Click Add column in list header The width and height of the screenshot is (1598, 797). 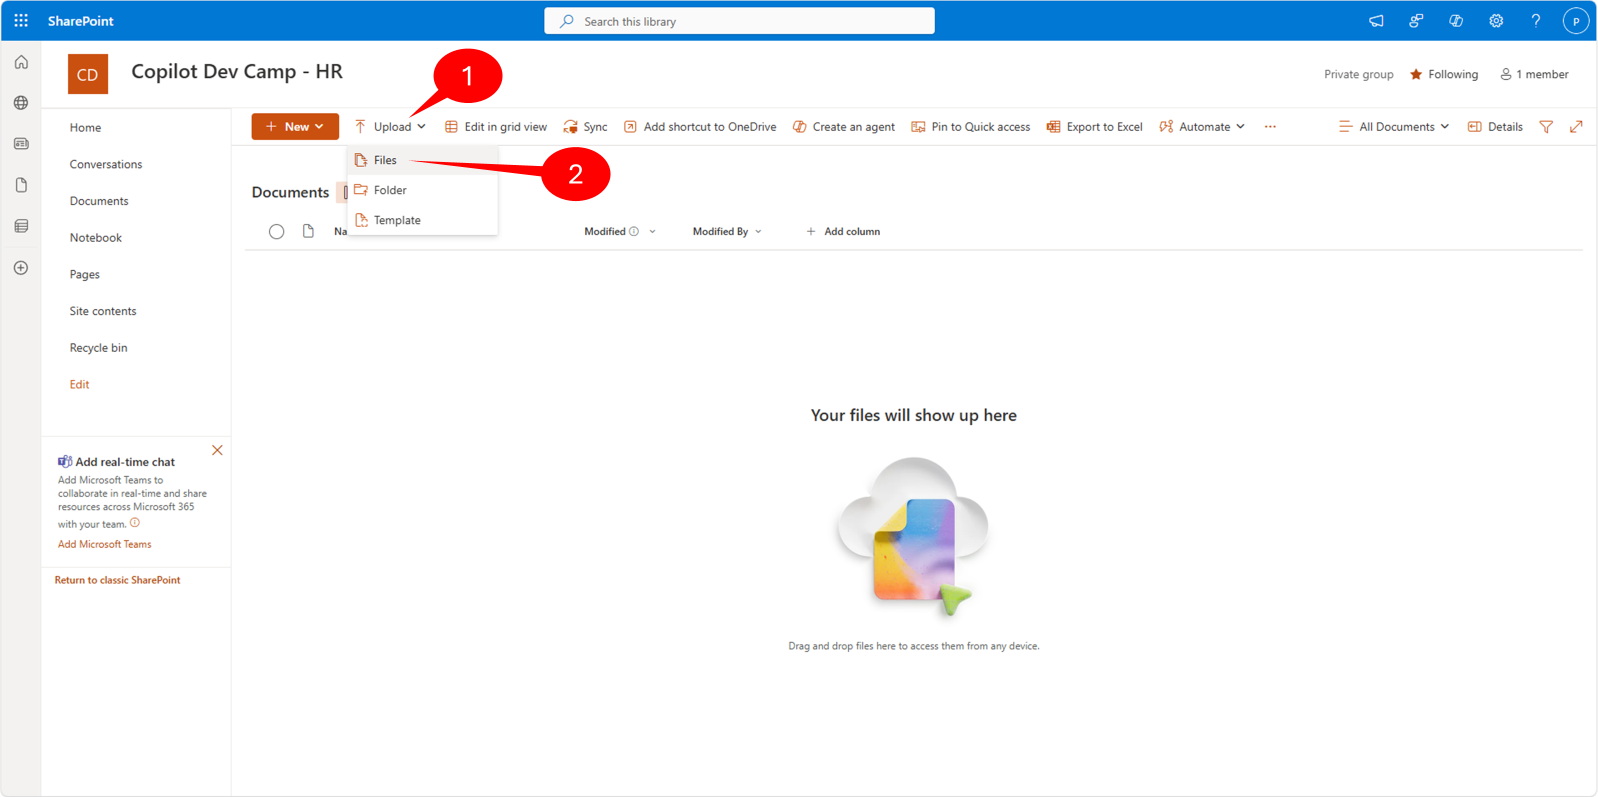843,231
